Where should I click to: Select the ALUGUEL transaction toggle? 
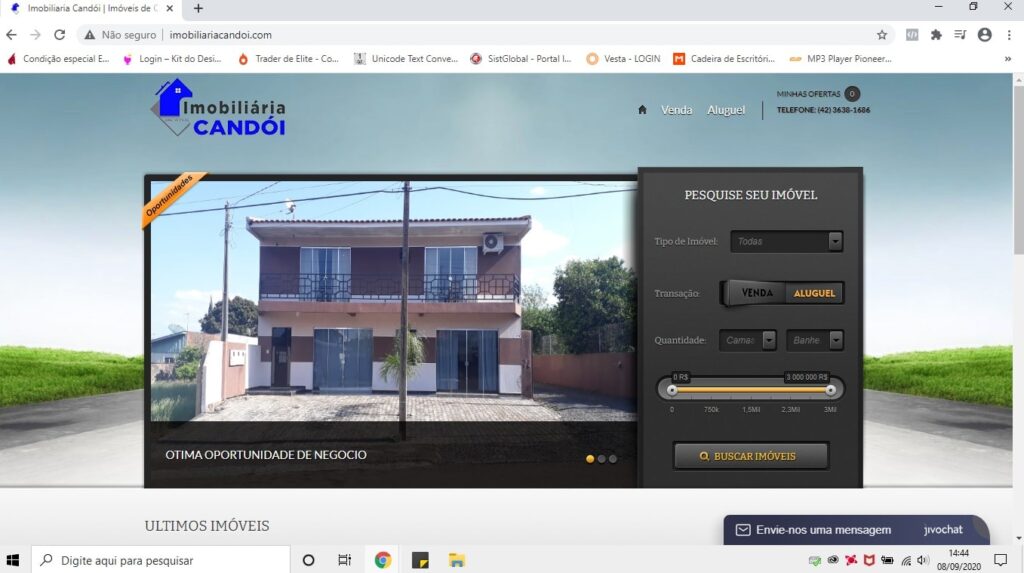(x=814, y=293)
